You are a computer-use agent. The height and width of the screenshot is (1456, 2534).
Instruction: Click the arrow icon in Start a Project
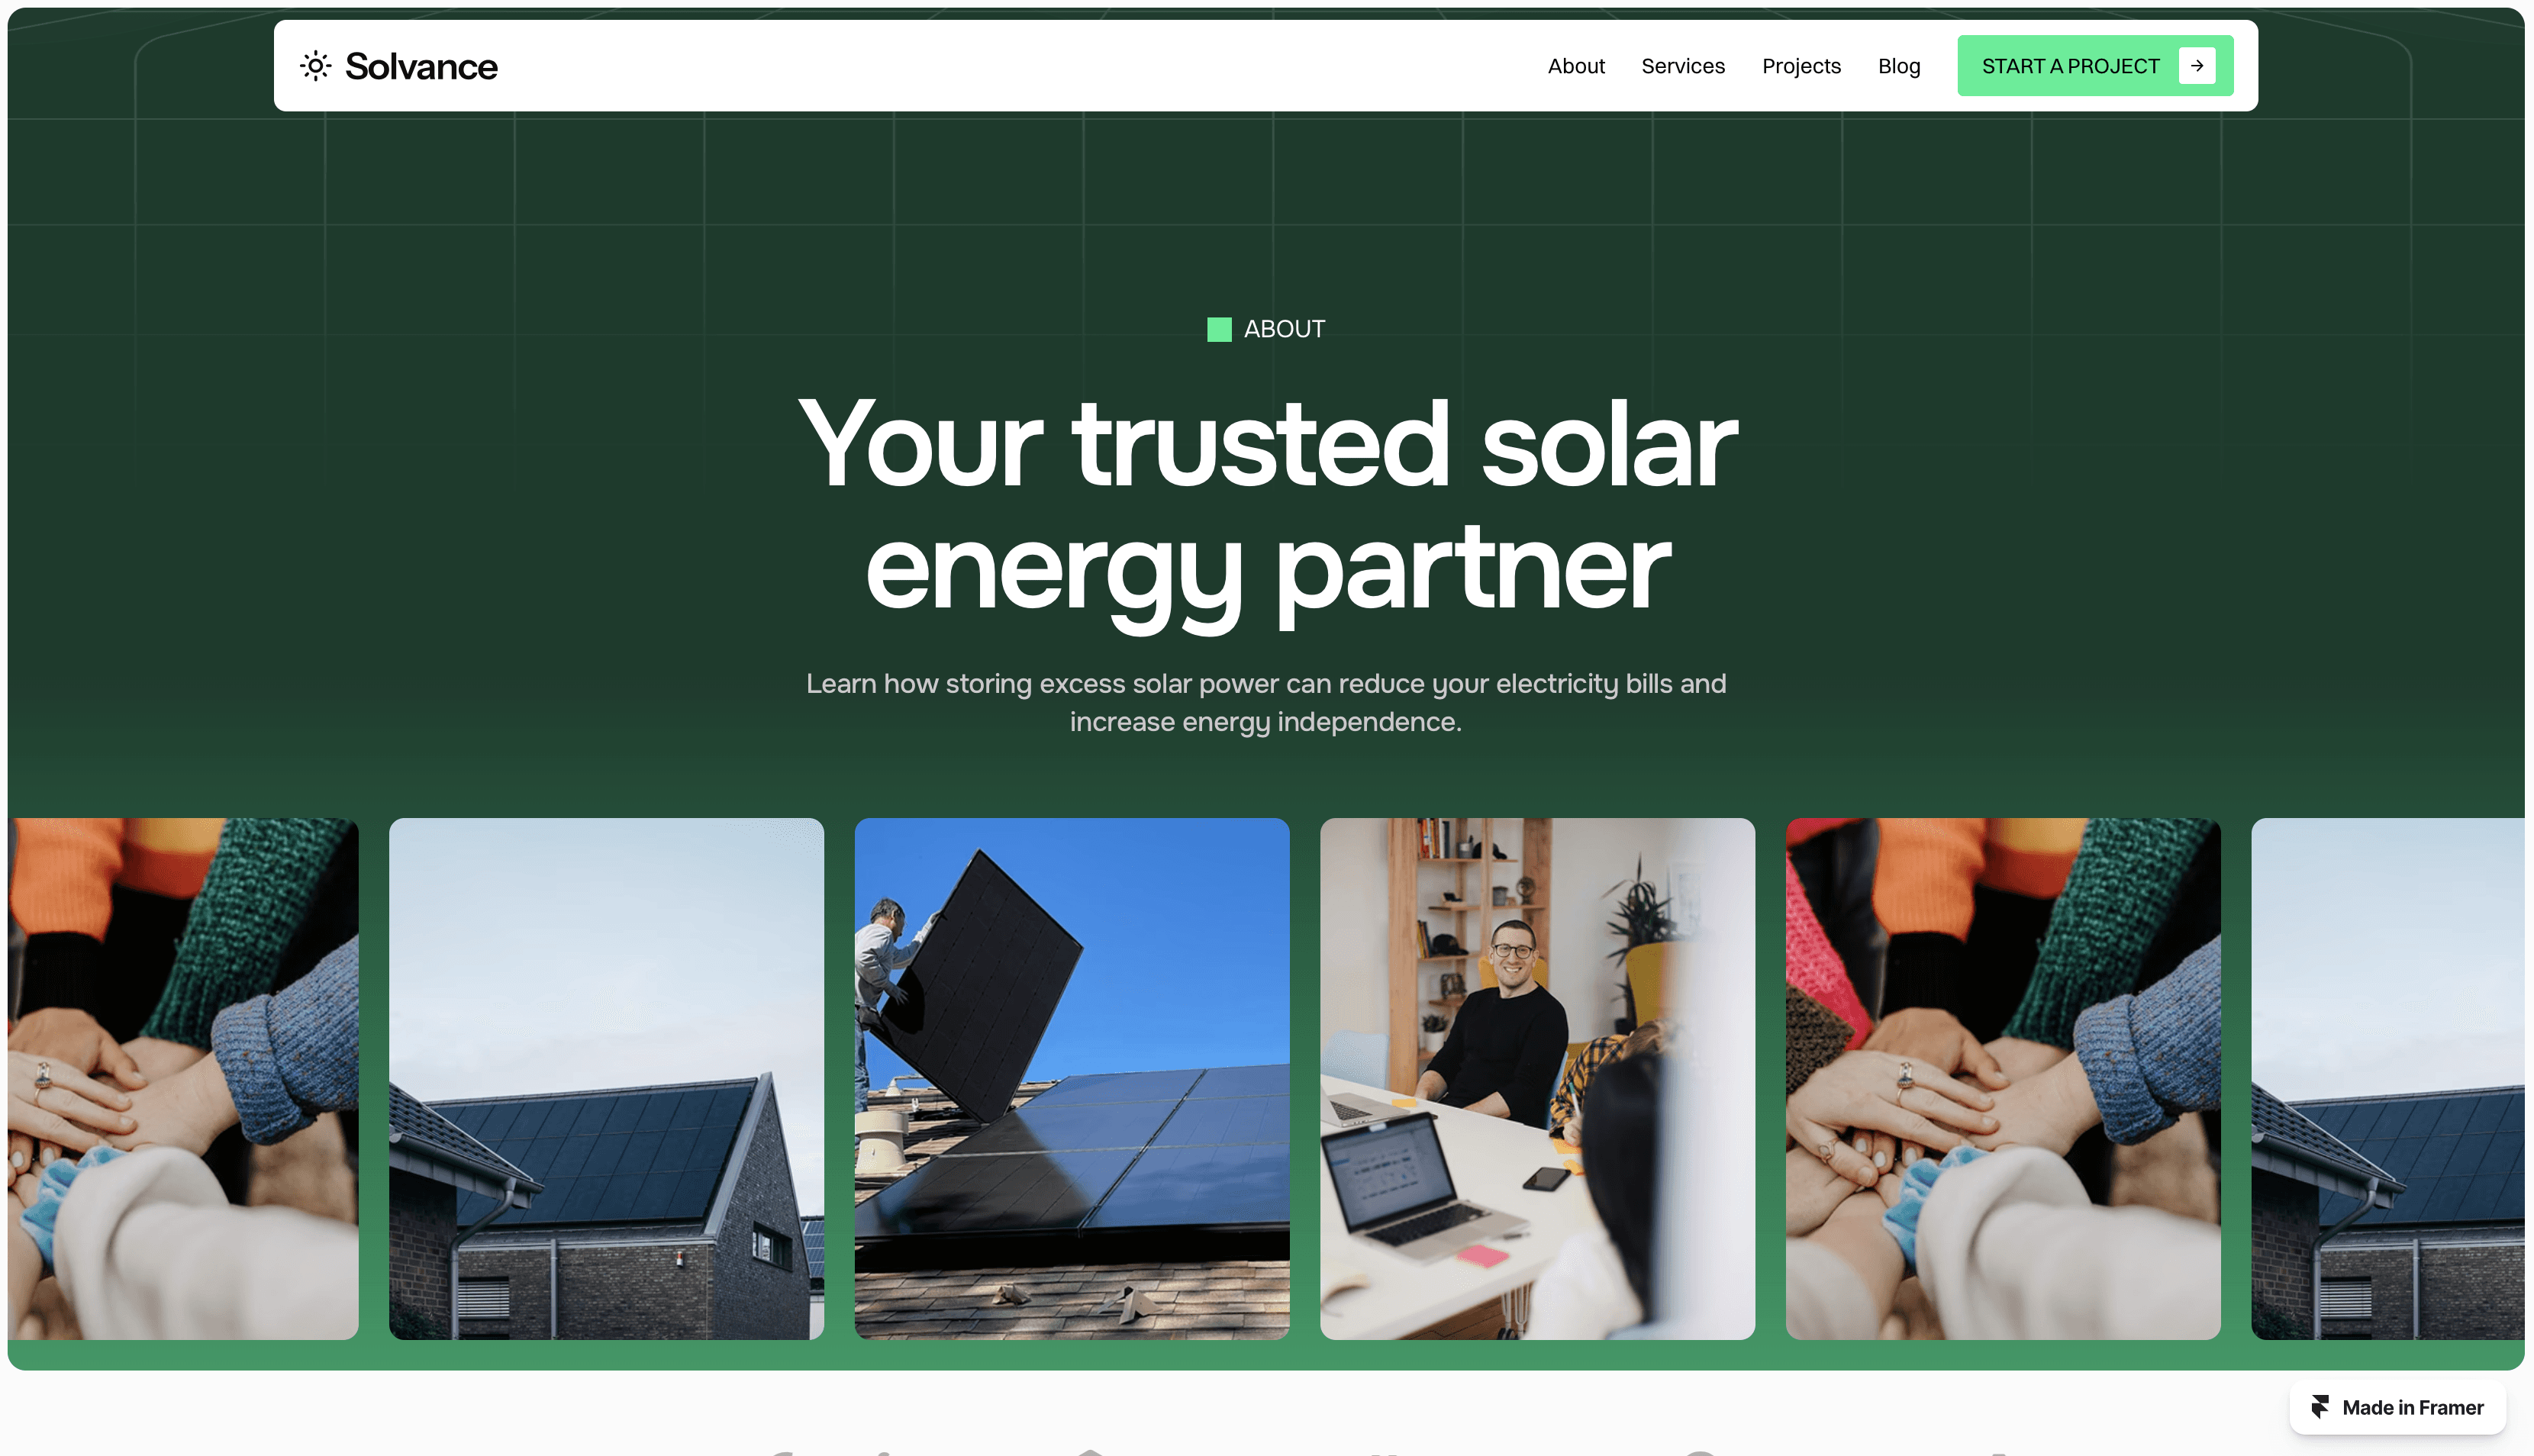pos(2196,66)
